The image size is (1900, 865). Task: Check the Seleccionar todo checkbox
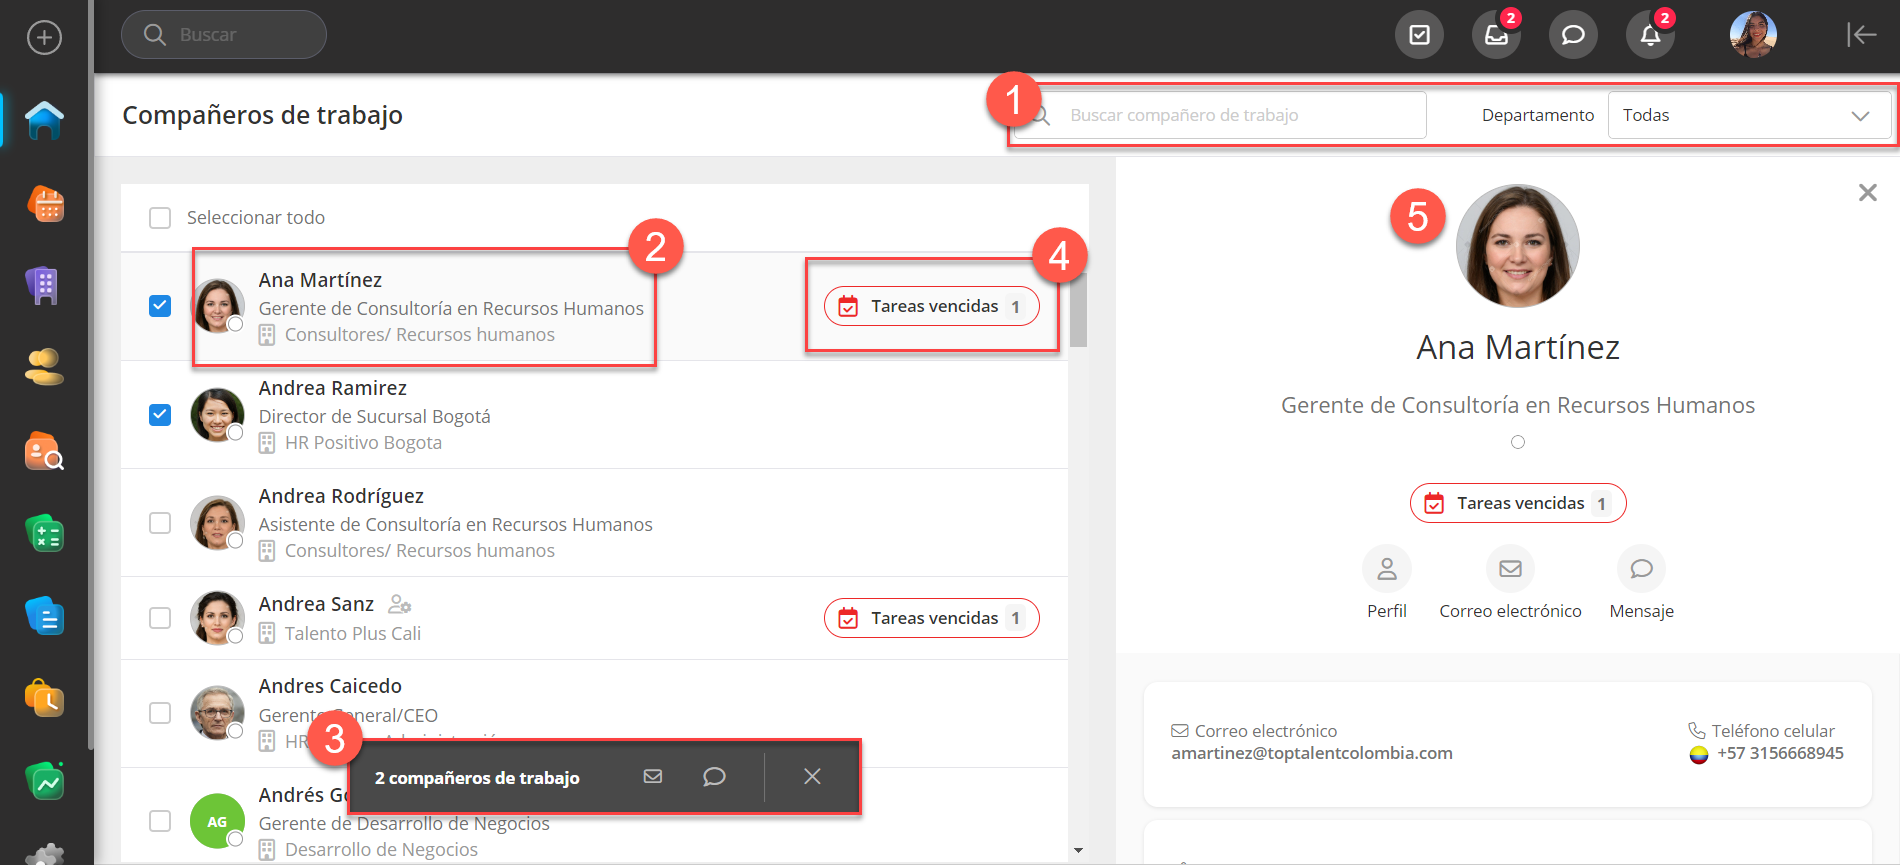(x=160, y=218)
